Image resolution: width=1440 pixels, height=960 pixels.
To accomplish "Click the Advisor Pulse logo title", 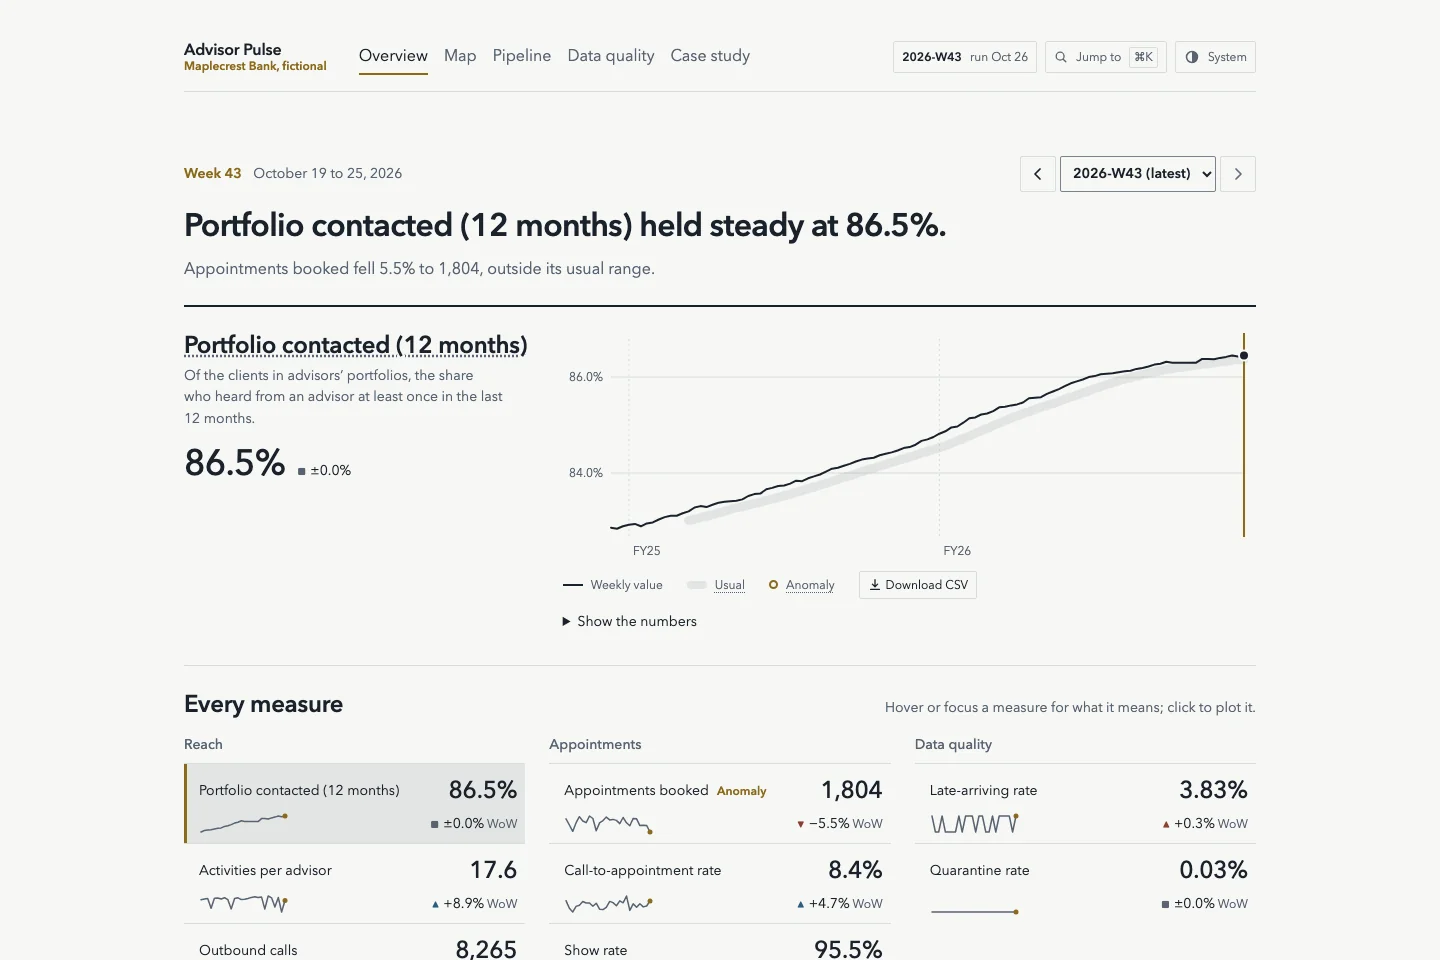I will (x=233, y=49).
